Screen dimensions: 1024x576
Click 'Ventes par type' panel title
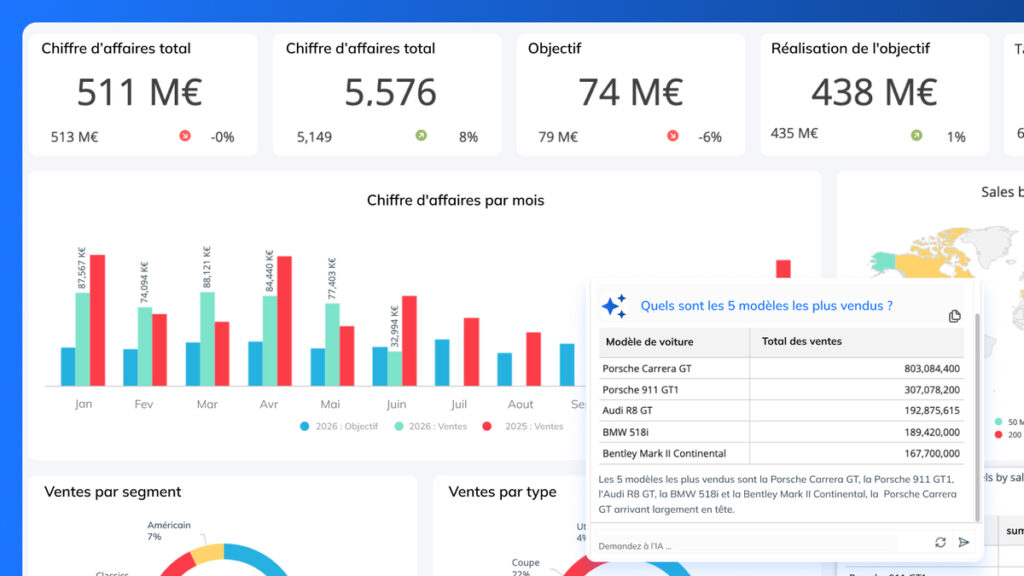(x=502, y=492)
